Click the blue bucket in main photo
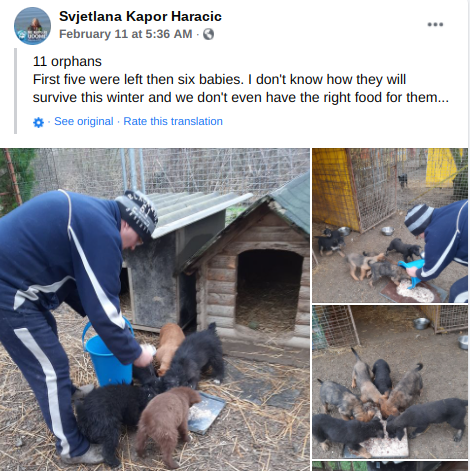 click(107, 354)
